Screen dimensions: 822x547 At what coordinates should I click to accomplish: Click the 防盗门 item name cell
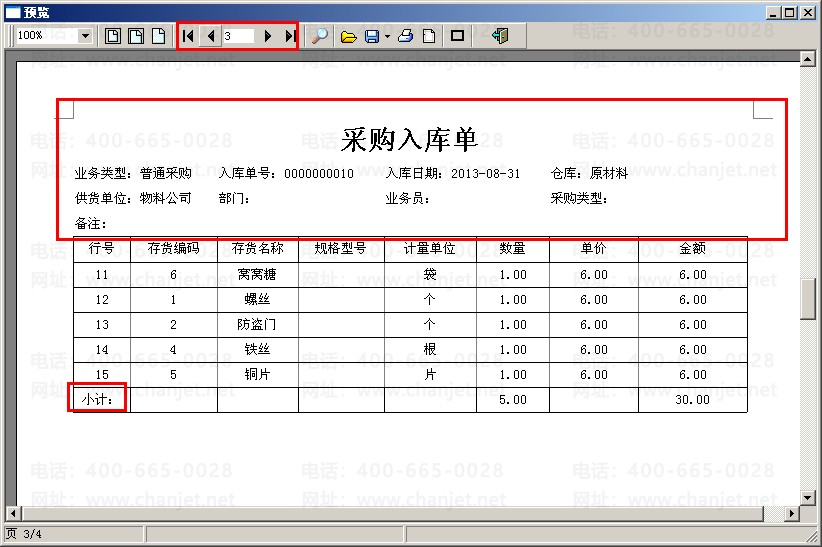(x=257, y=325)
